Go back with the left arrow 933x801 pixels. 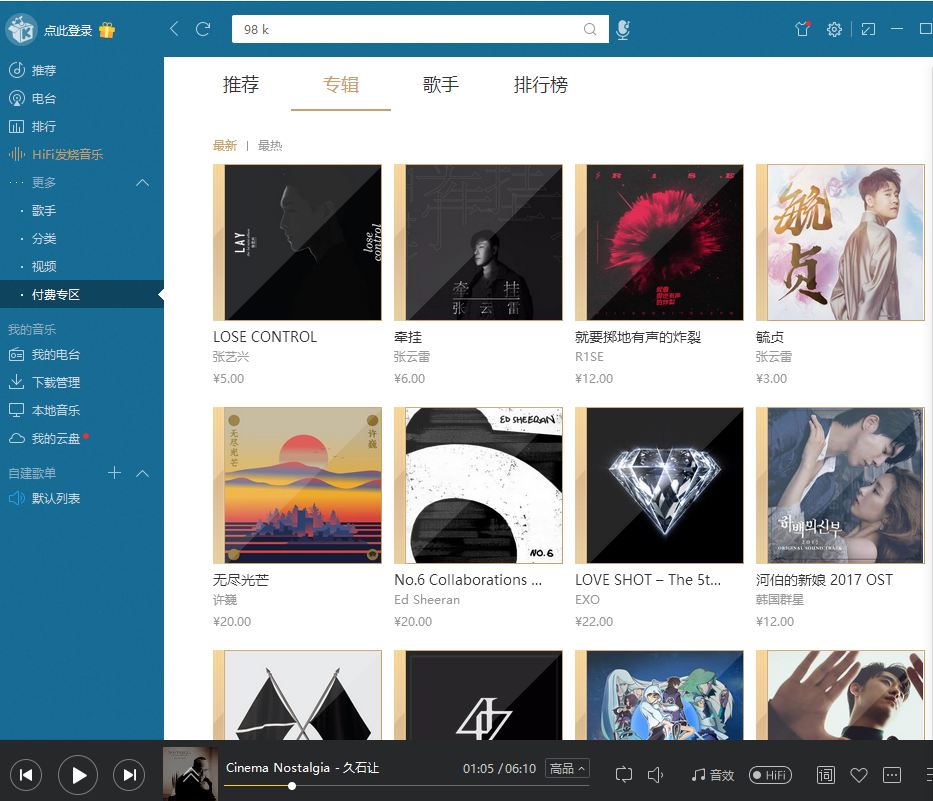coord(174,29)
